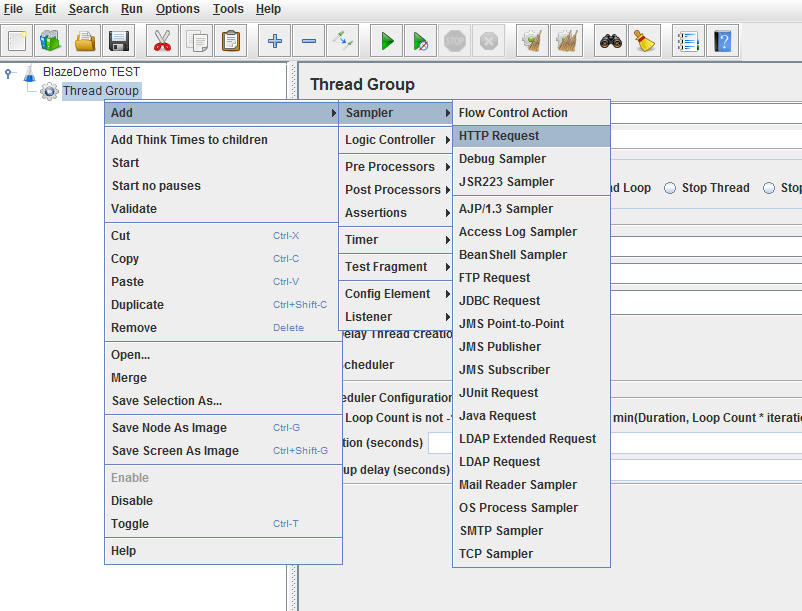
Task: Select JDBC Request sampler
Action: pos(499,301)
